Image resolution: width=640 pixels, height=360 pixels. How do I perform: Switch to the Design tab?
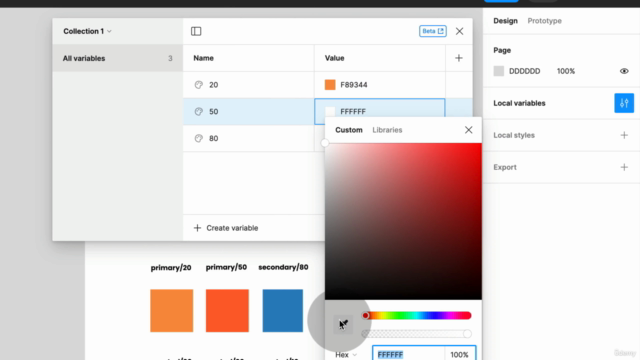pos(505,21)
